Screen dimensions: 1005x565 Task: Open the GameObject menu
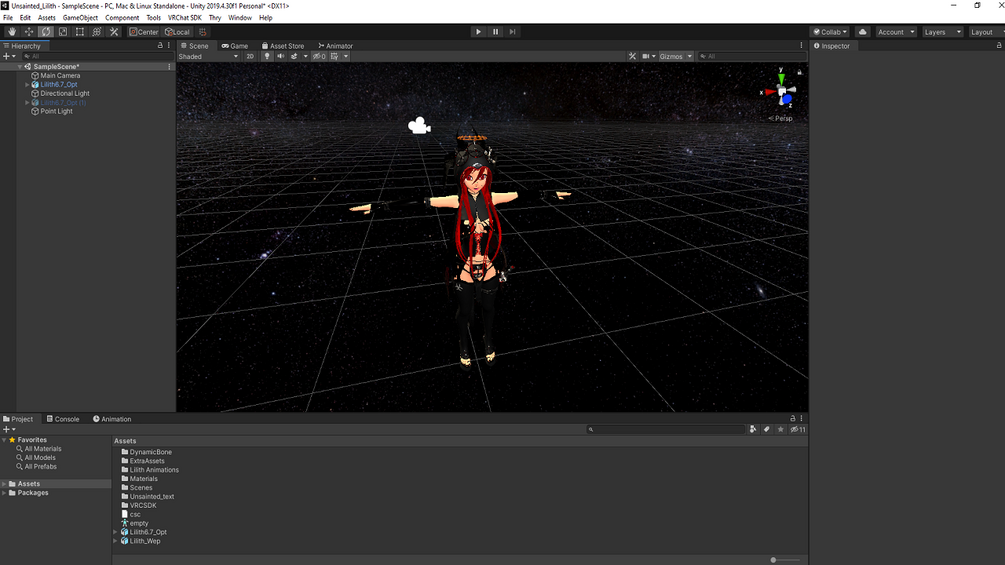pyautogui.click(x=80, y=18)
